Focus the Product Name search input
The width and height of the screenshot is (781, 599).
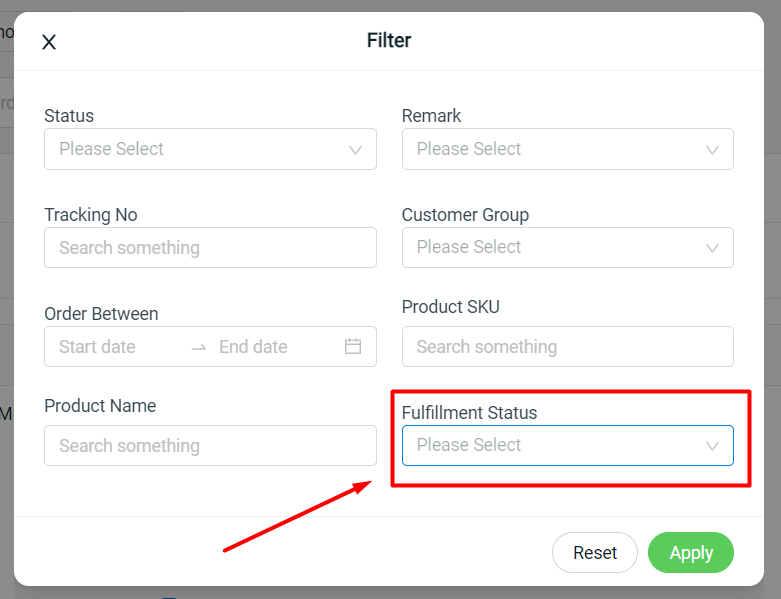[210, 446]
